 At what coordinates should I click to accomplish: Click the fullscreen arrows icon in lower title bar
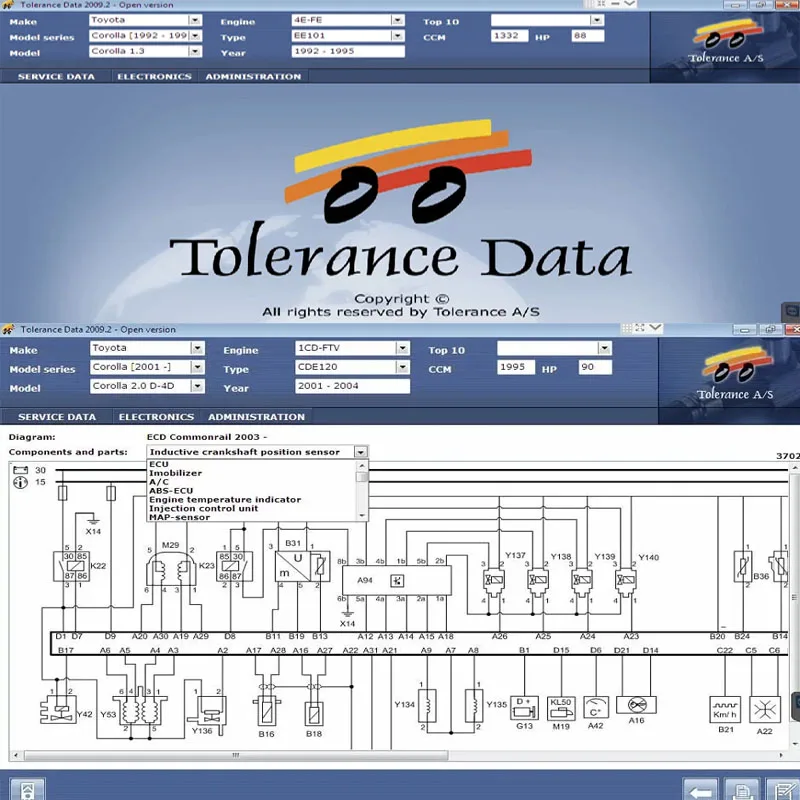pos(640,328)
